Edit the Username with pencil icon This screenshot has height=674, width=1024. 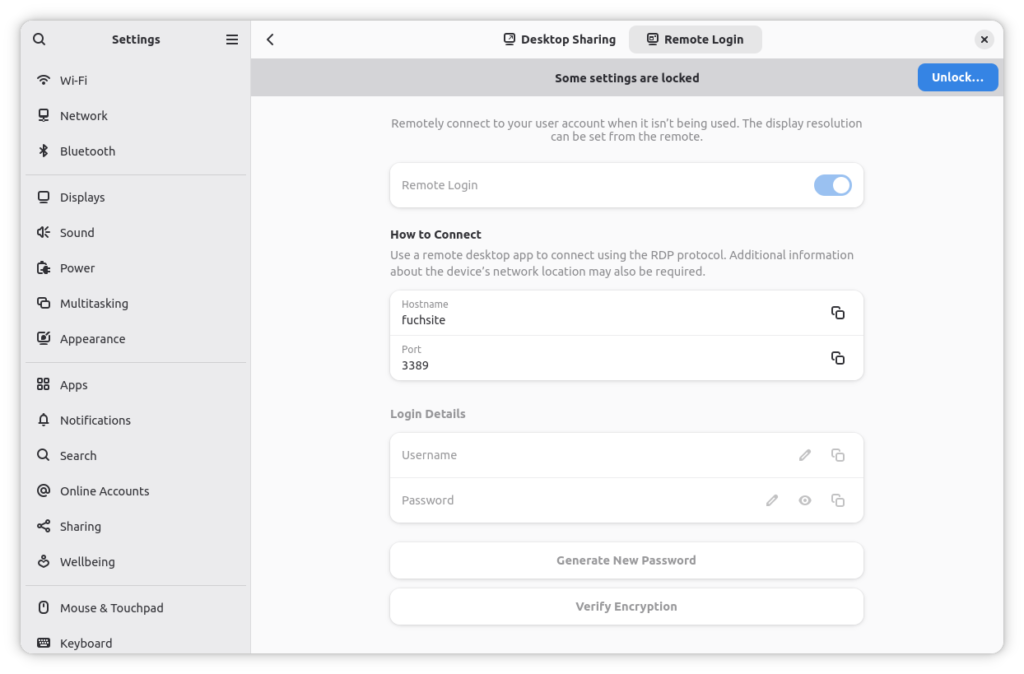805,455
